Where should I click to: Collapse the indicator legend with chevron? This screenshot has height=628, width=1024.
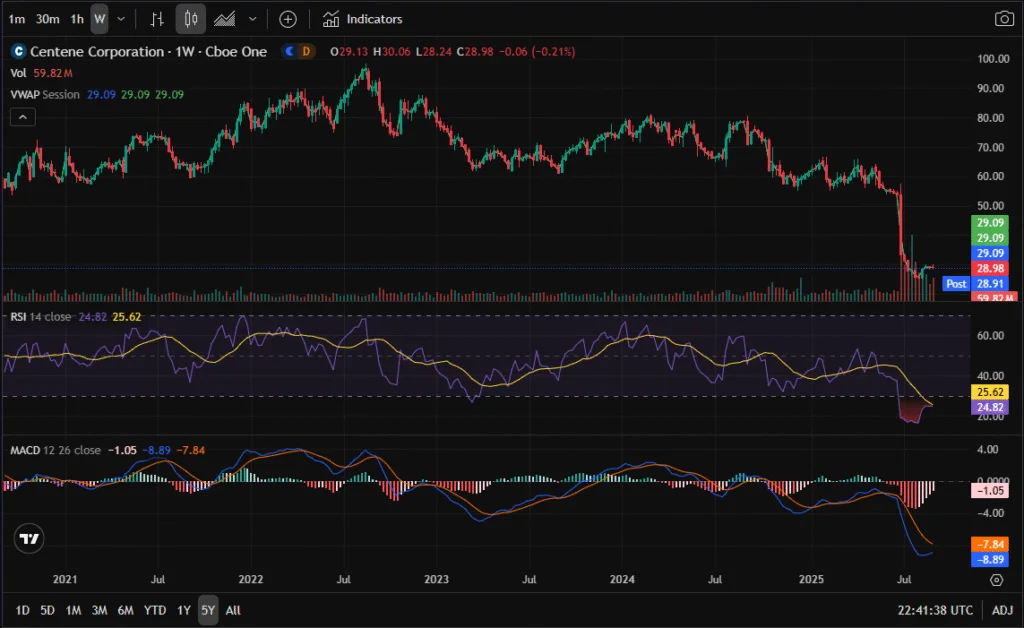pos(22,117)
